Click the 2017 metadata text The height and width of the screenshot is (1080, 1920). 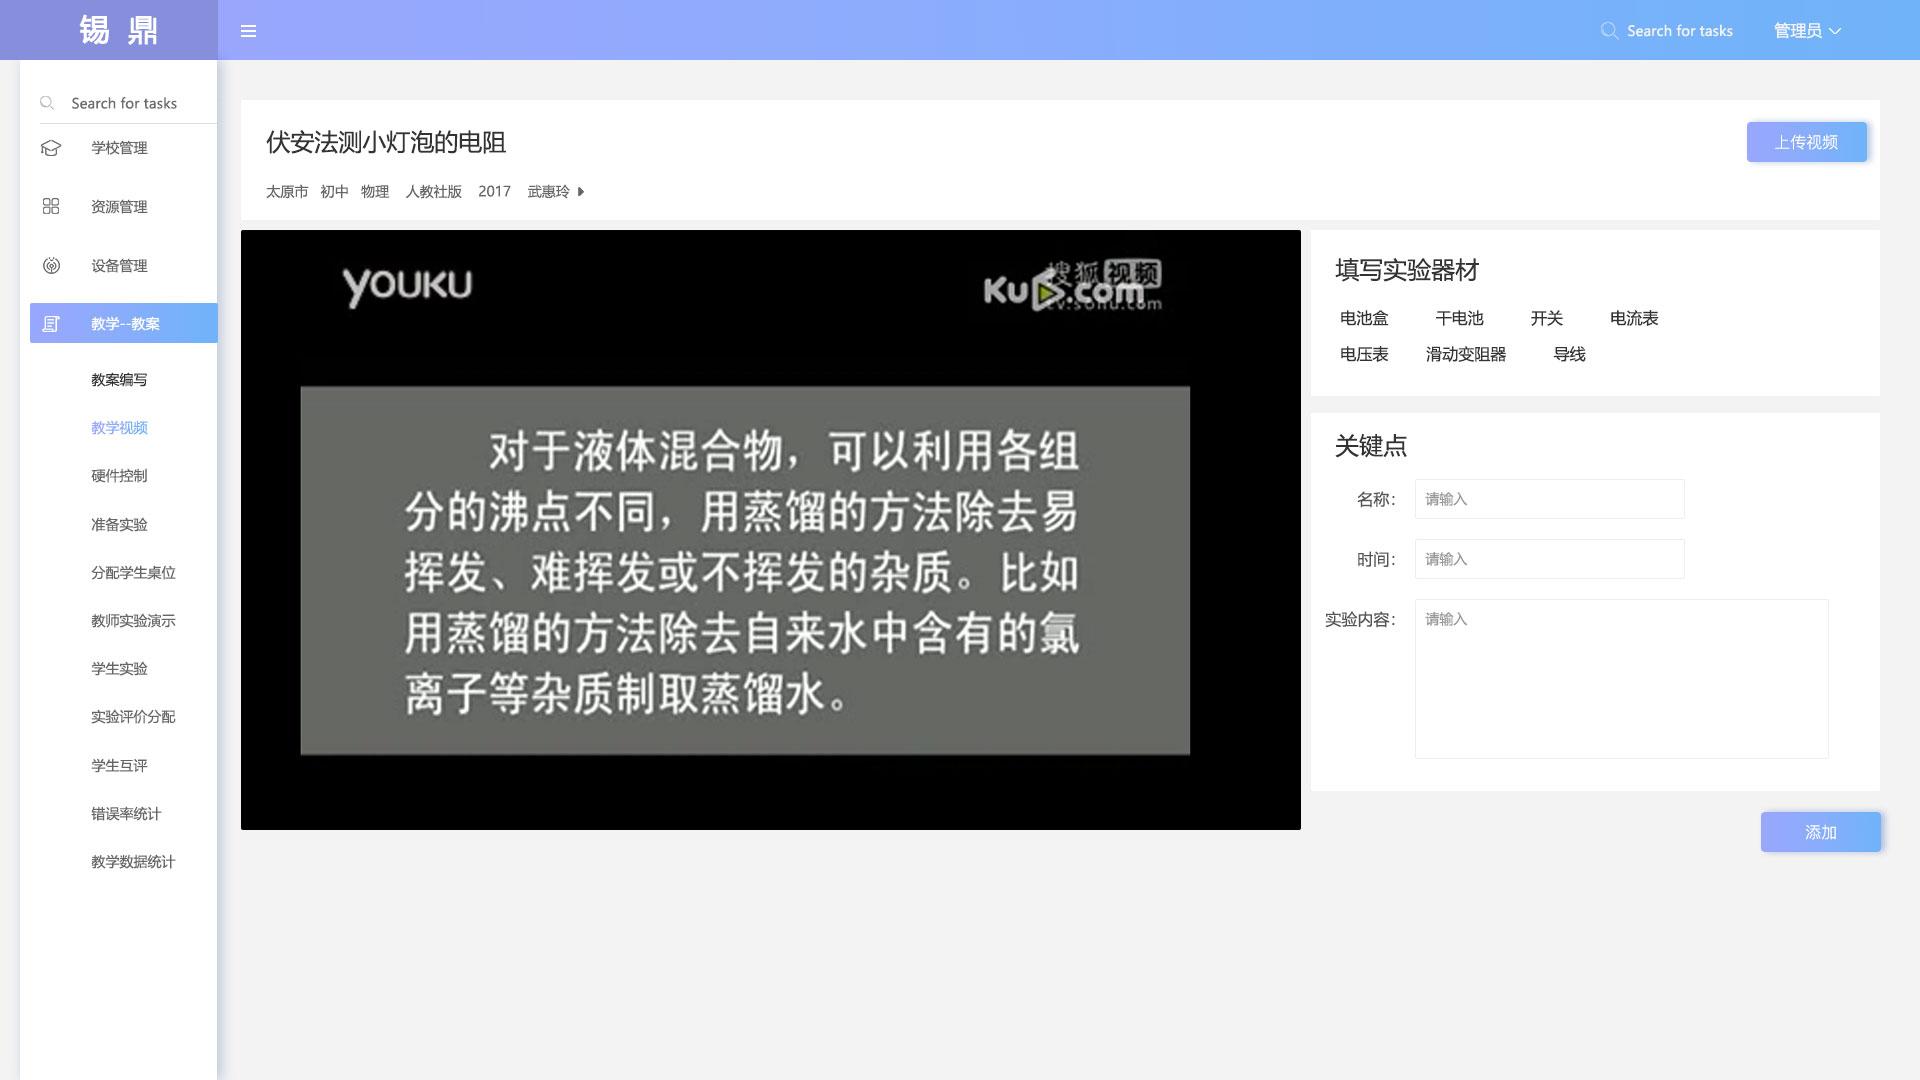[494, 192]
